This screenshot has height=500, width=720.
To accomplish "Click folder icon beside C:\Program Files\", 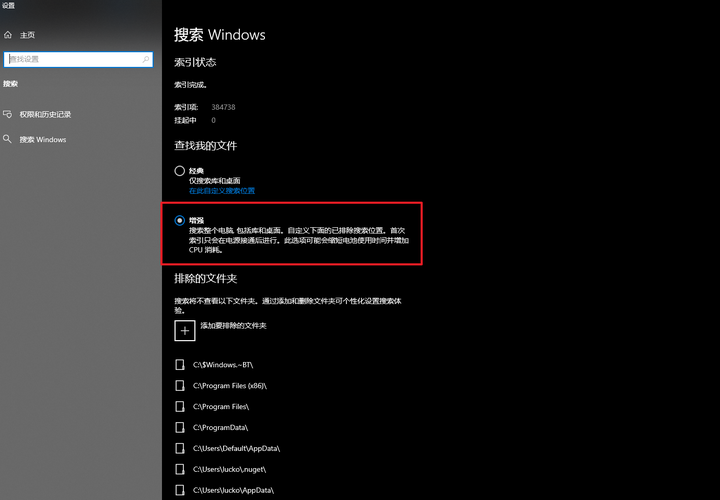I will coord(180,406).
